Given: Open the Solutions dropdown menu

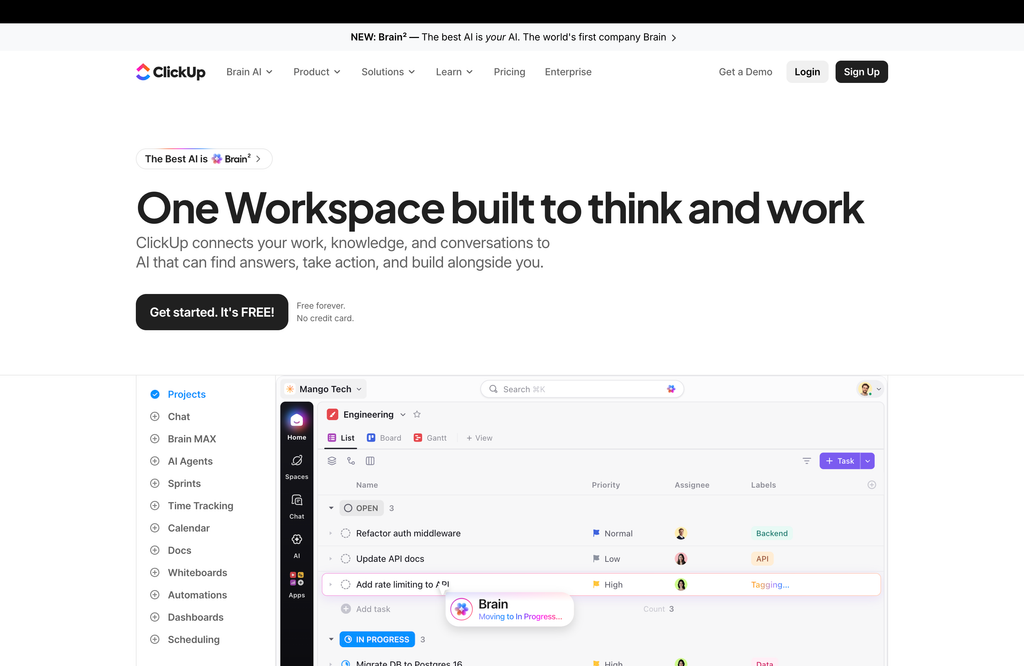Looking at the screenshot, I should [388, 72].
